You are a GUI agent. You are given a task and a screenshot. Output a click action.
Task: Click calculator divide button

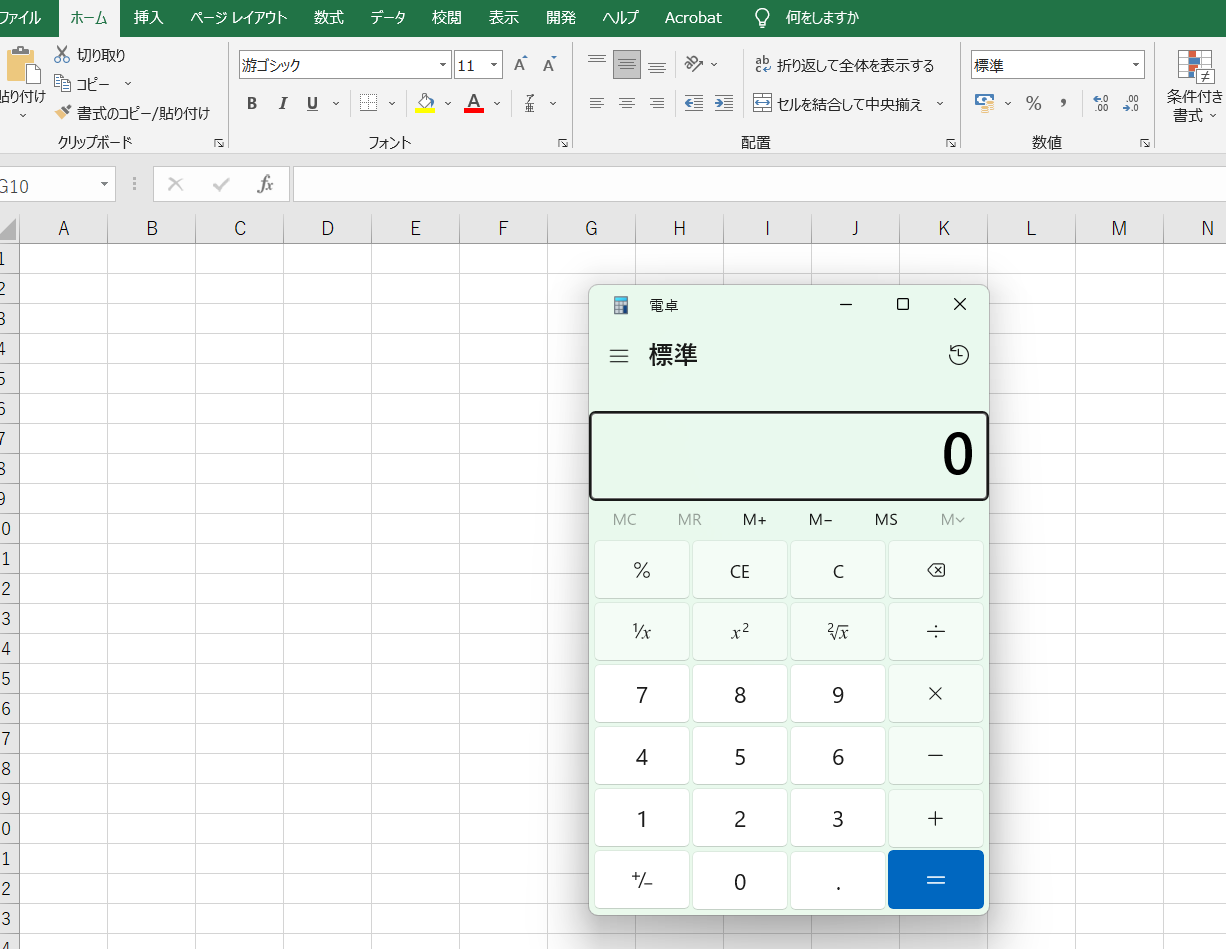[936, 632]
